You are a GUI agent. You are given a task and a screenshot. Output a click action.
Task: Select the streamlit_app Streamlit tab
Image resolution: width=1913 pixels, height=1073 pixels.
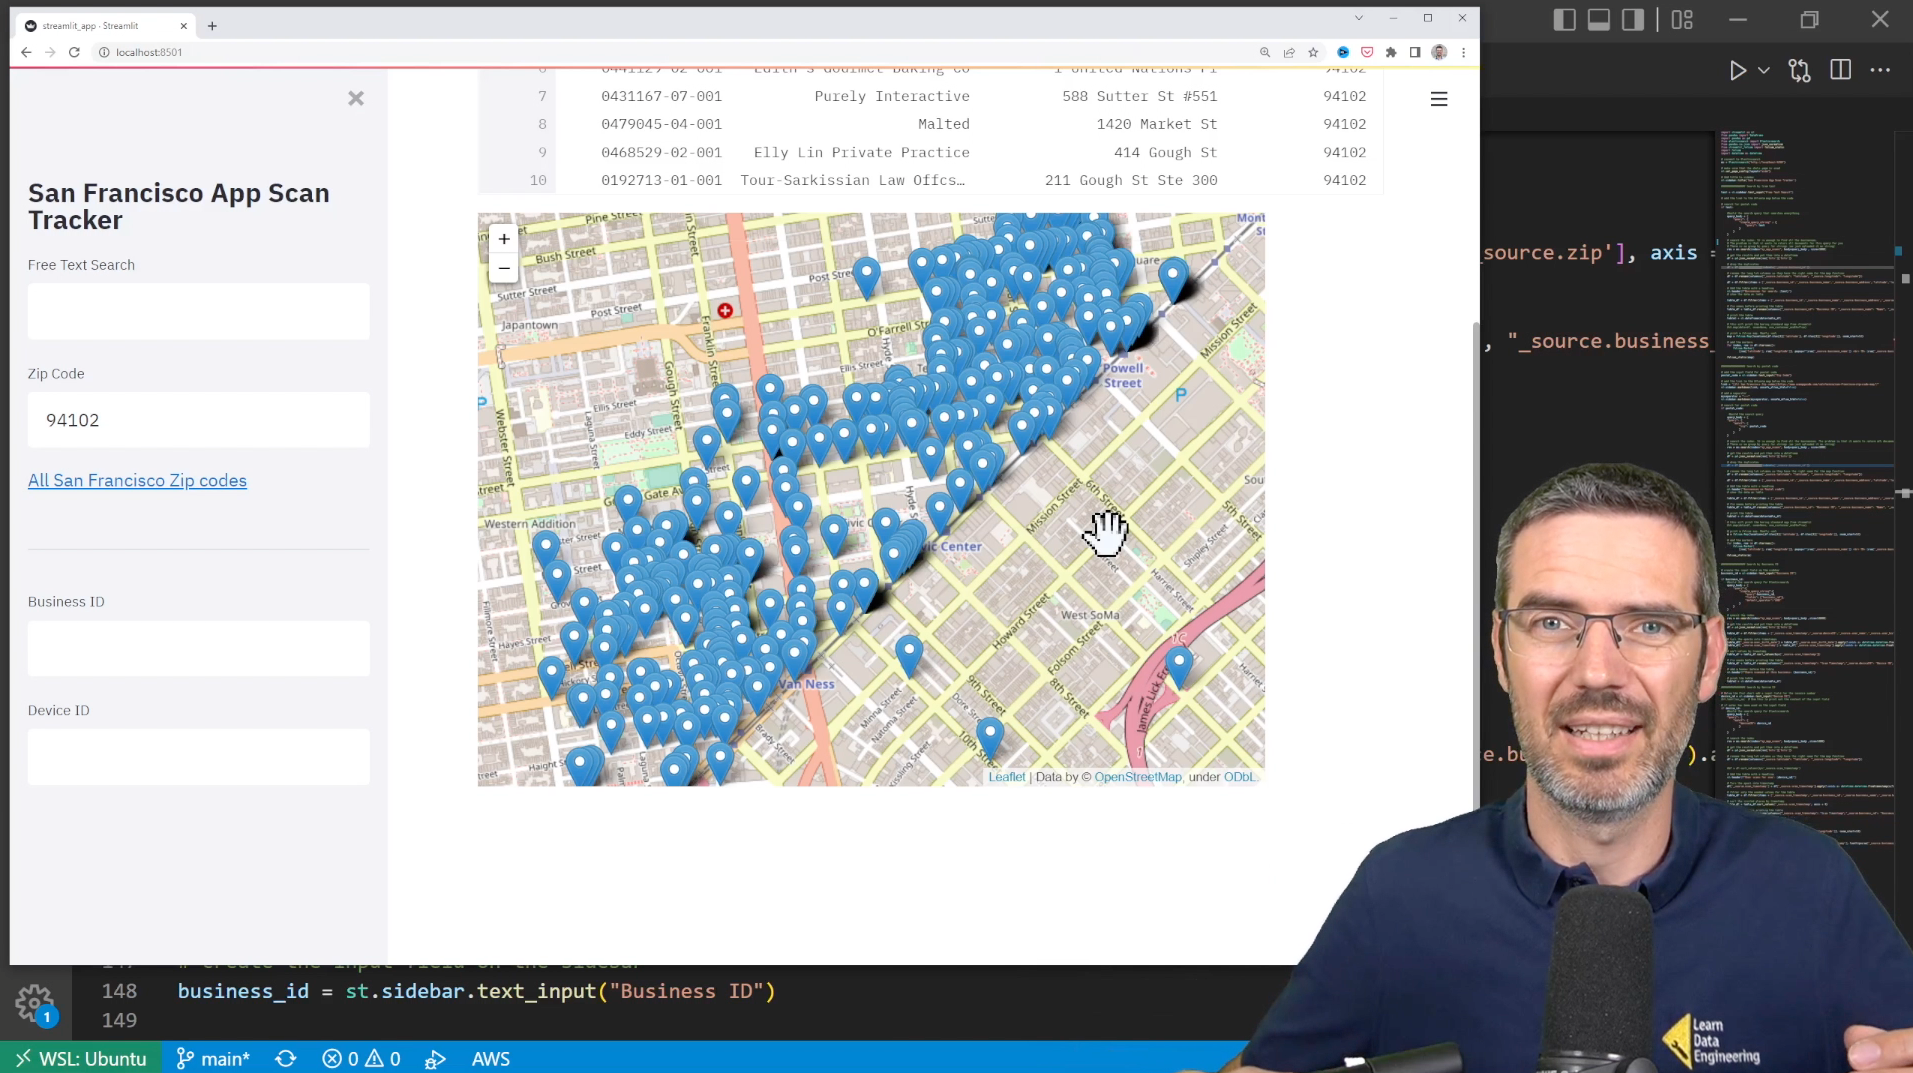coord(106,26)
